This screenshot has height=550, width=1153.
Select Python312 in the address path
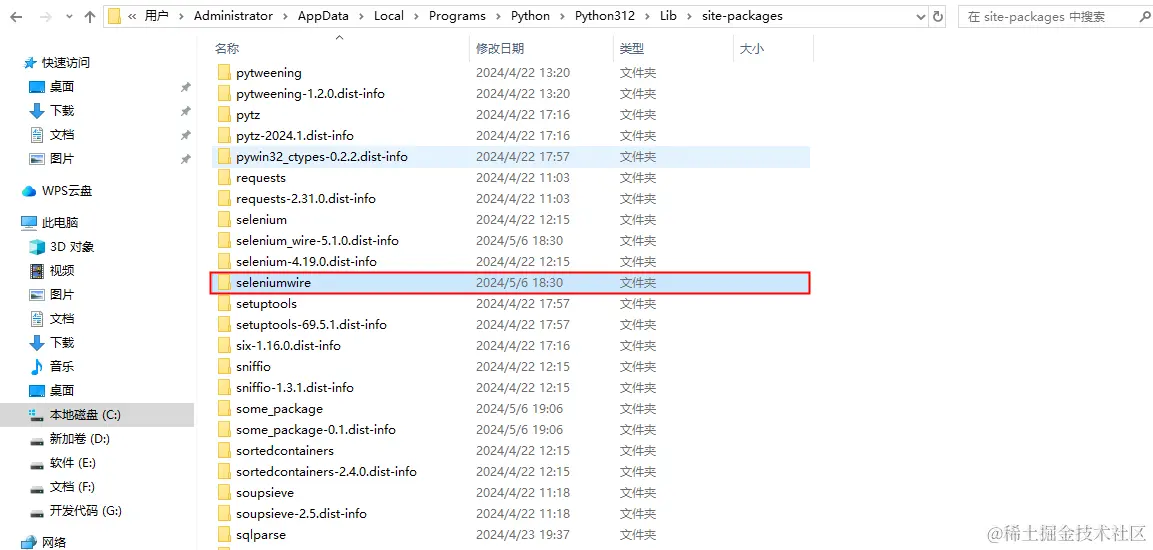point(604,16)
